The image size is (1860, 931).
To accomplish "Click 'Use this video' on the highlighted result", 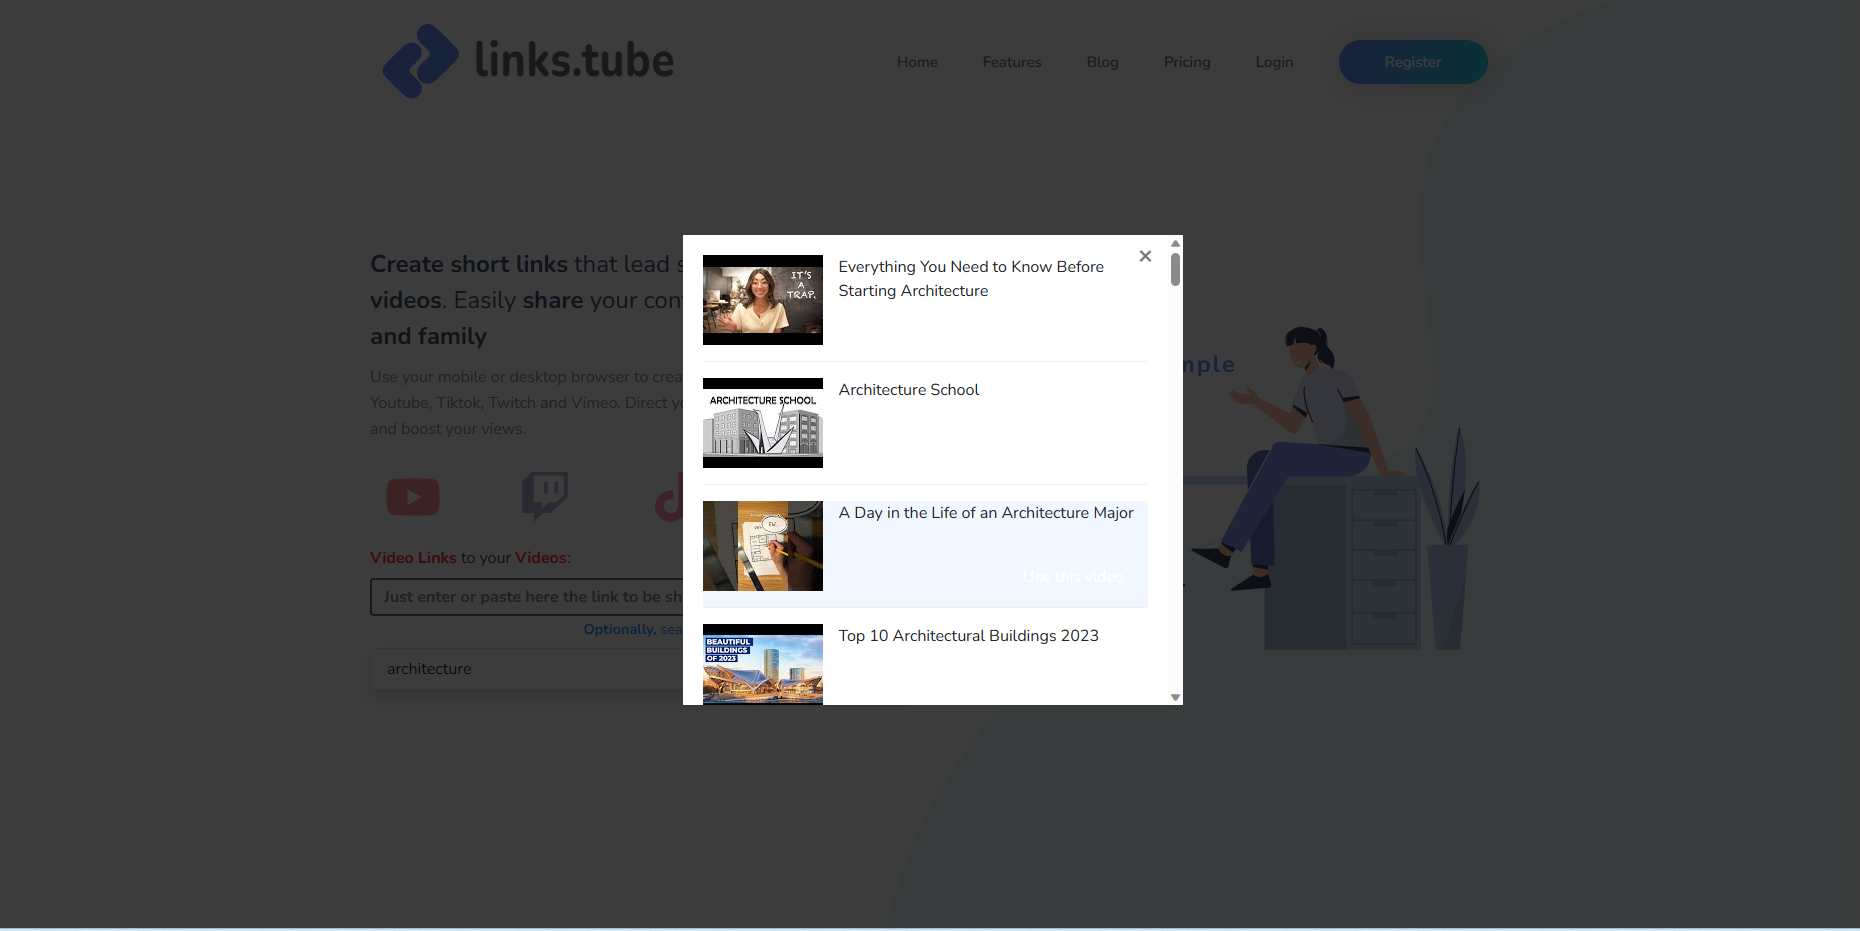I will pyautogui.click(x=1073, y=577).
